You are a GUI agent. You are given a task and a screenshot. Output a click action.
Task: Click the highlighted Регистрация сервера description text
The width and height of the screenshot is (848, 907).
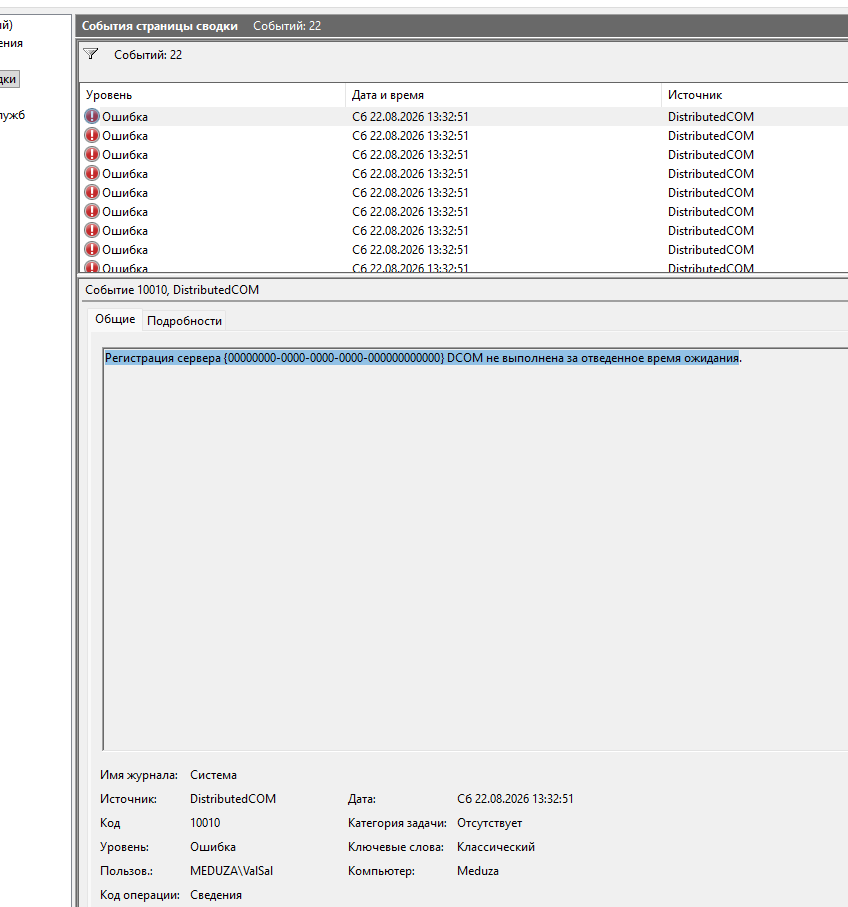422,358
